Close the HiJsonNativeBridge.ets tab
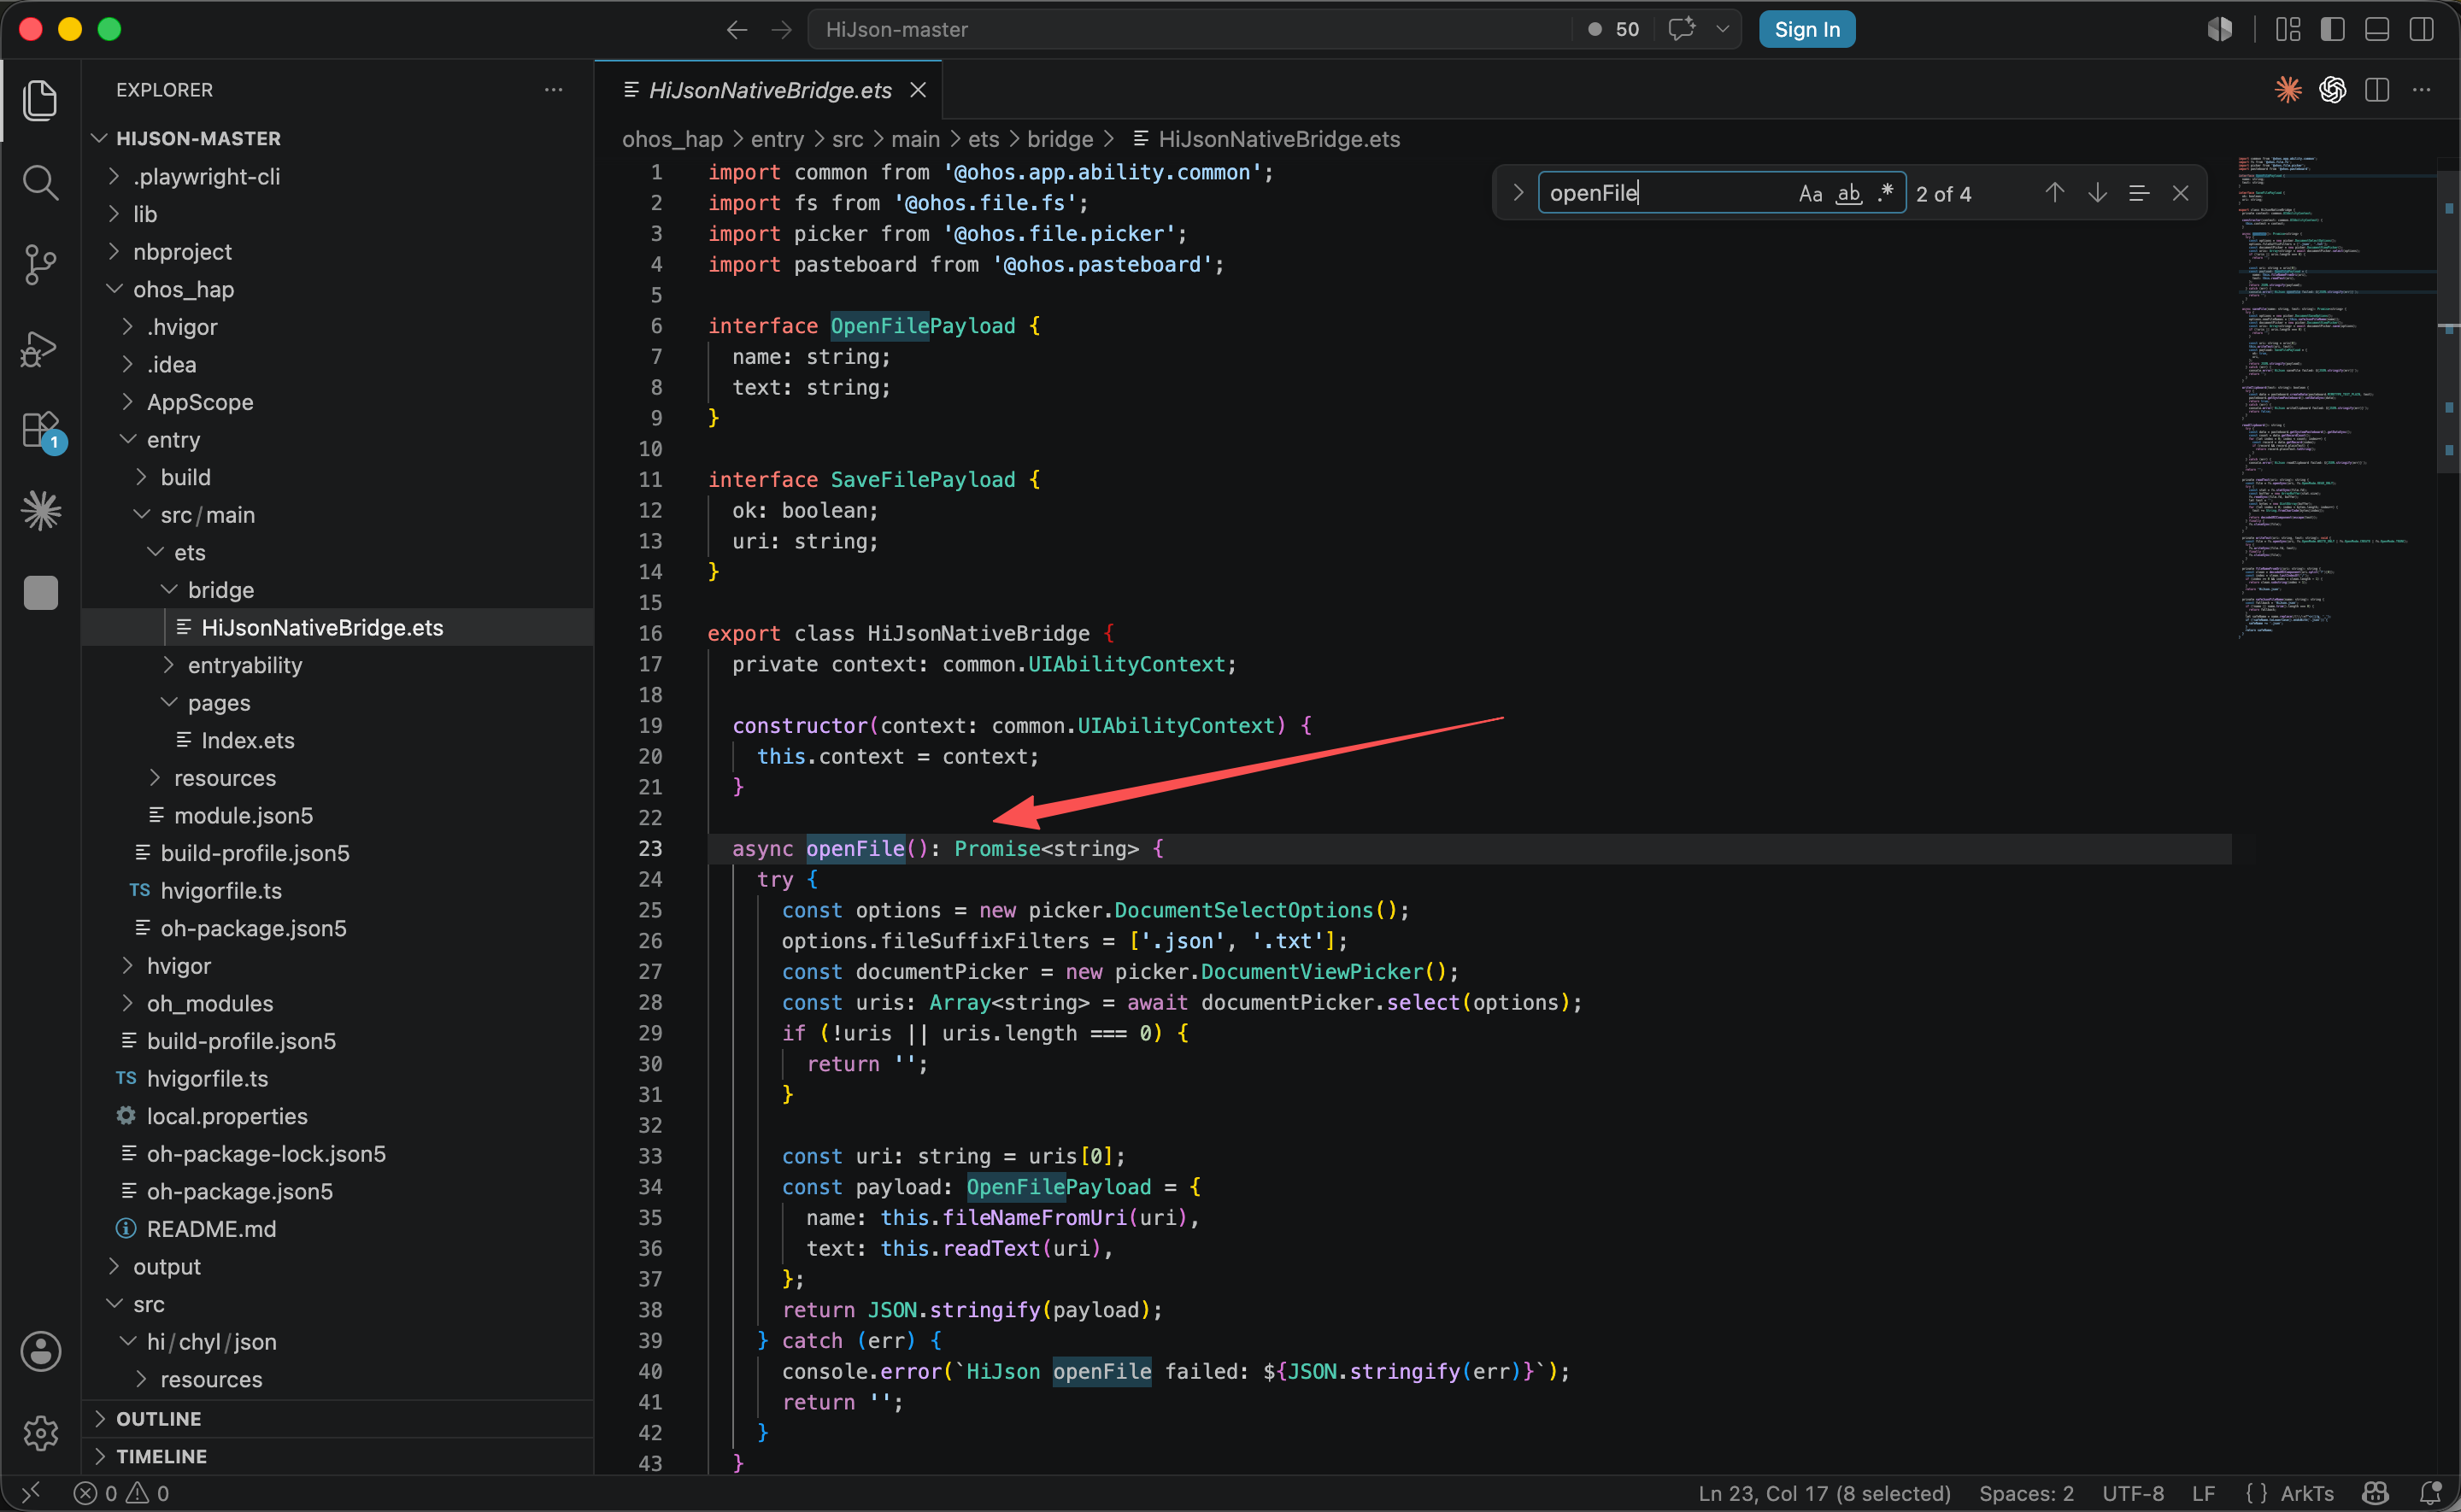 (x=917, y=90)
